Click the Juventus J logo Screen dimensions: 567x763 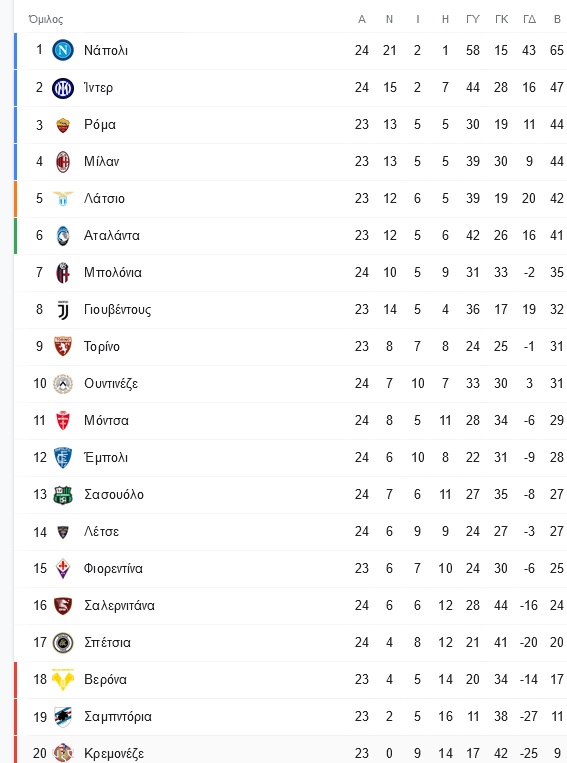[63, 310]
